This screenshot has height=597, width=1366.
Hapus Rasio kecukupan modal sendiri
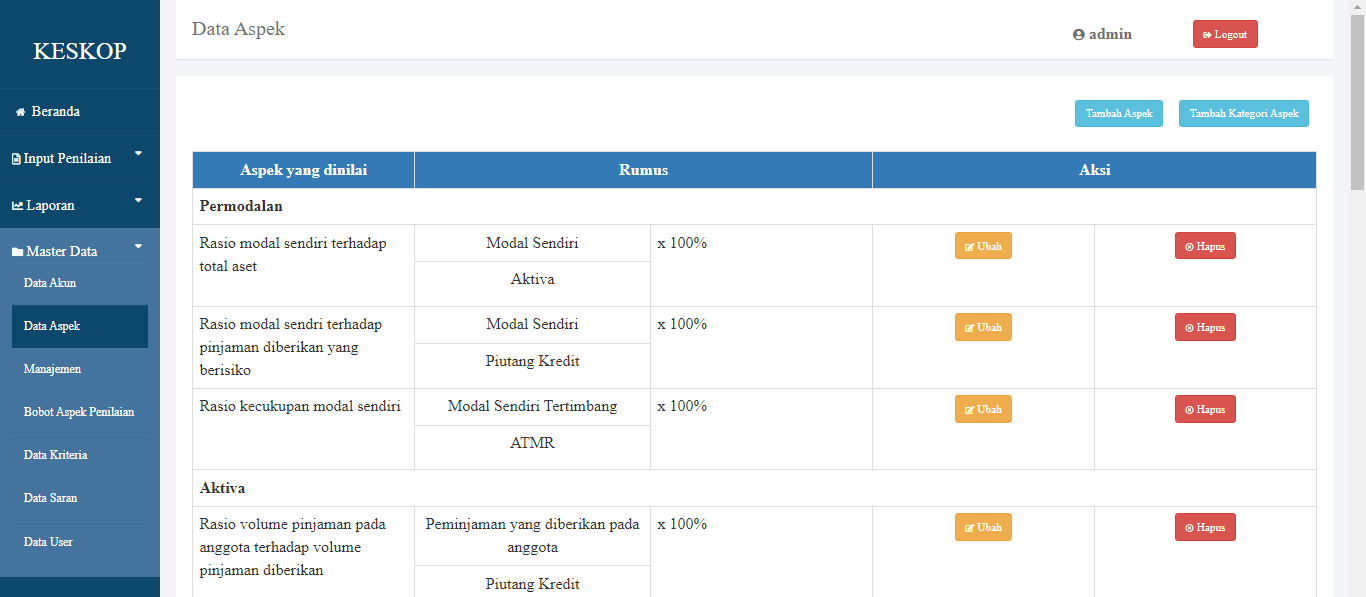coord(1205,409)
